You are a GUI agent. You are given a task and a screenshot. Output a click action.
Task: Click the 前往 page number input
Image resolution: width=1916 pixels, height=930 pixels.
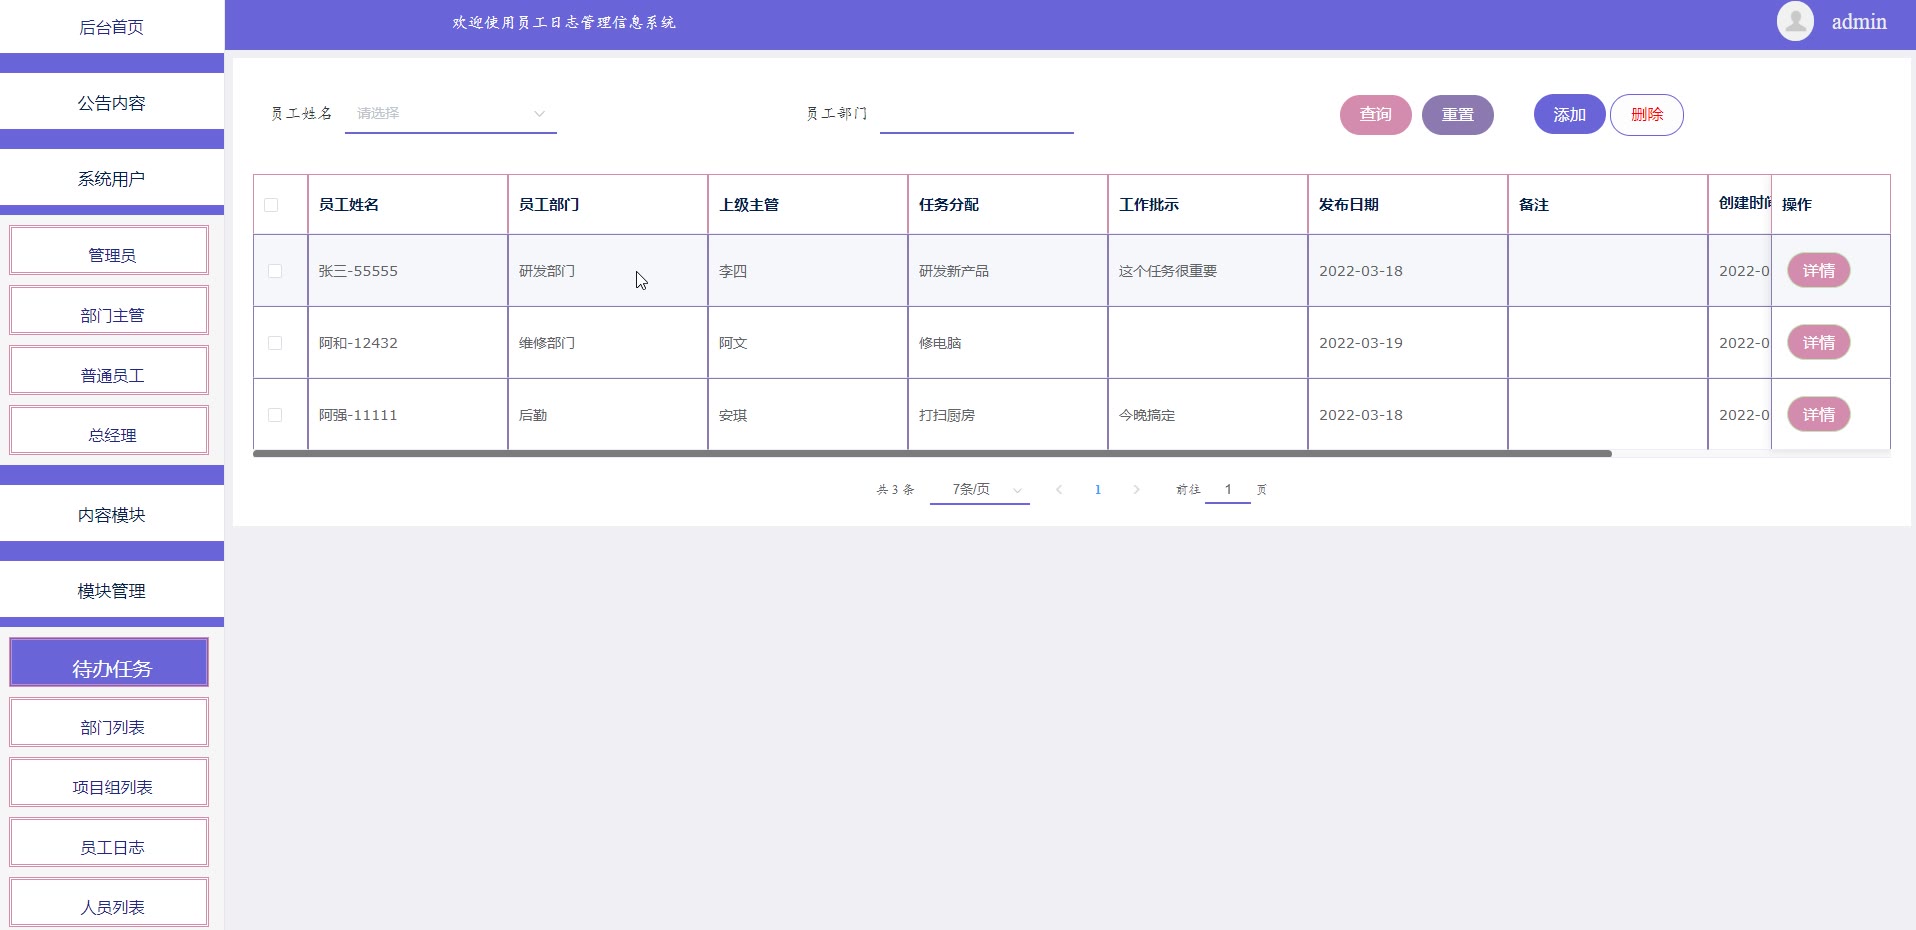point(1228,490)
